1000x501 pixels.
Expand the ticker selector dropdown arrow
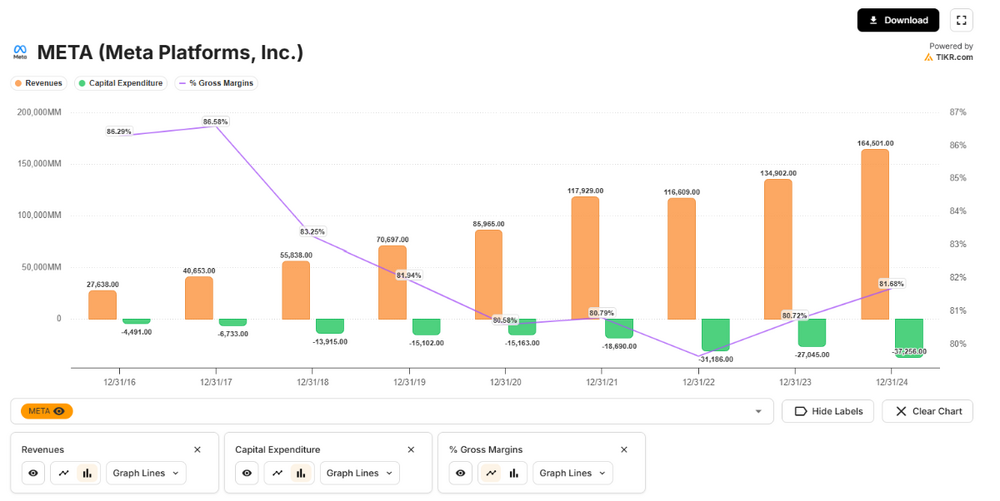click(x=758, y=411)
